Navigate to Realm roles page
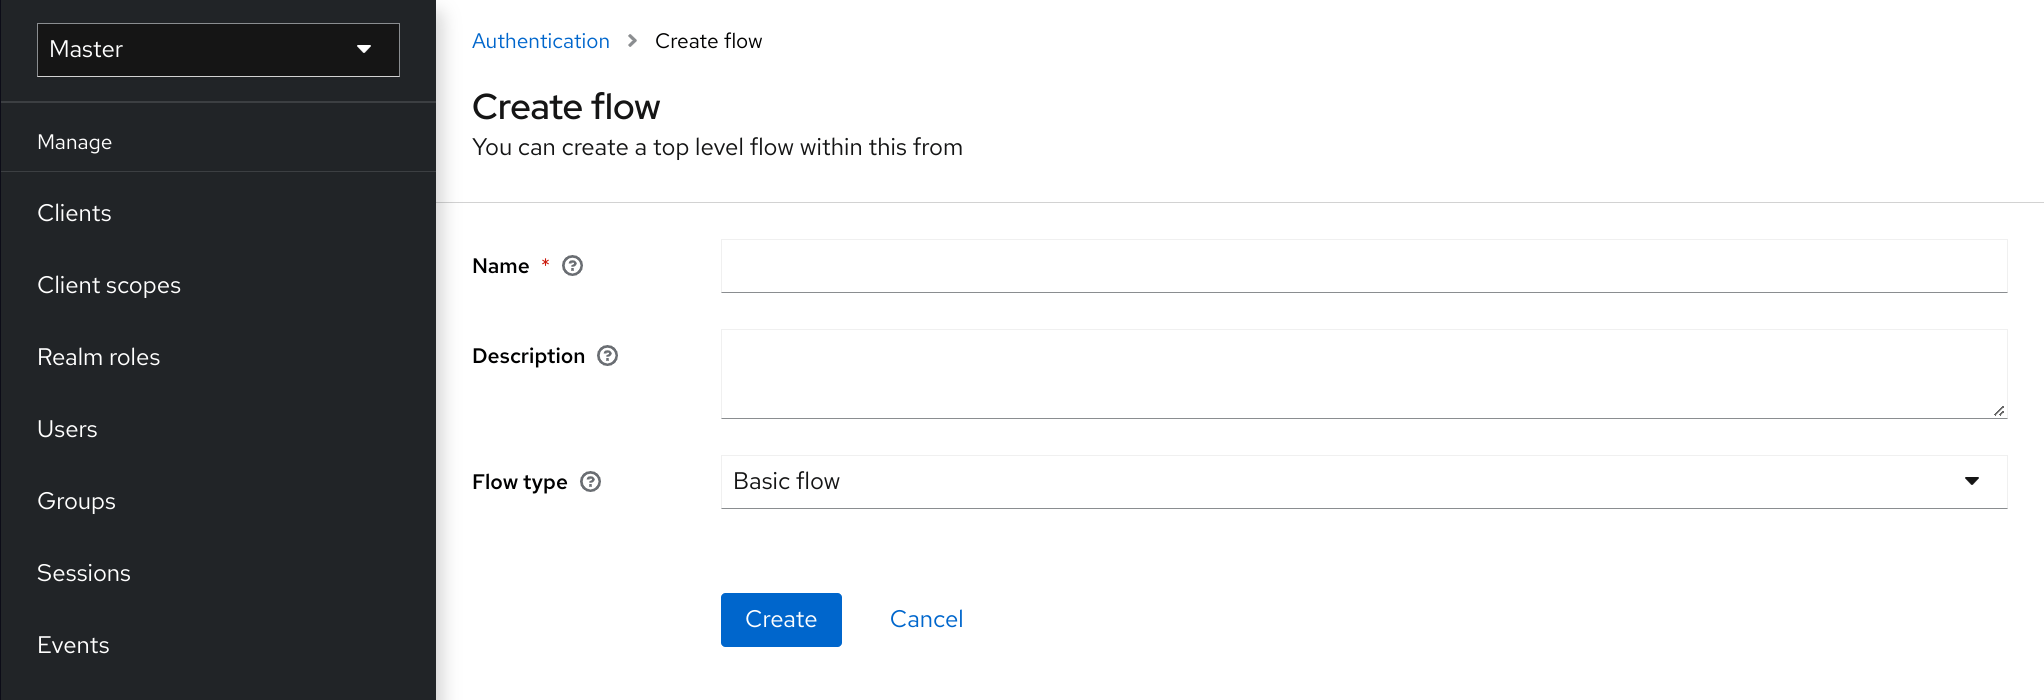This screenshot has height=700, width=2044. point(98,357)
